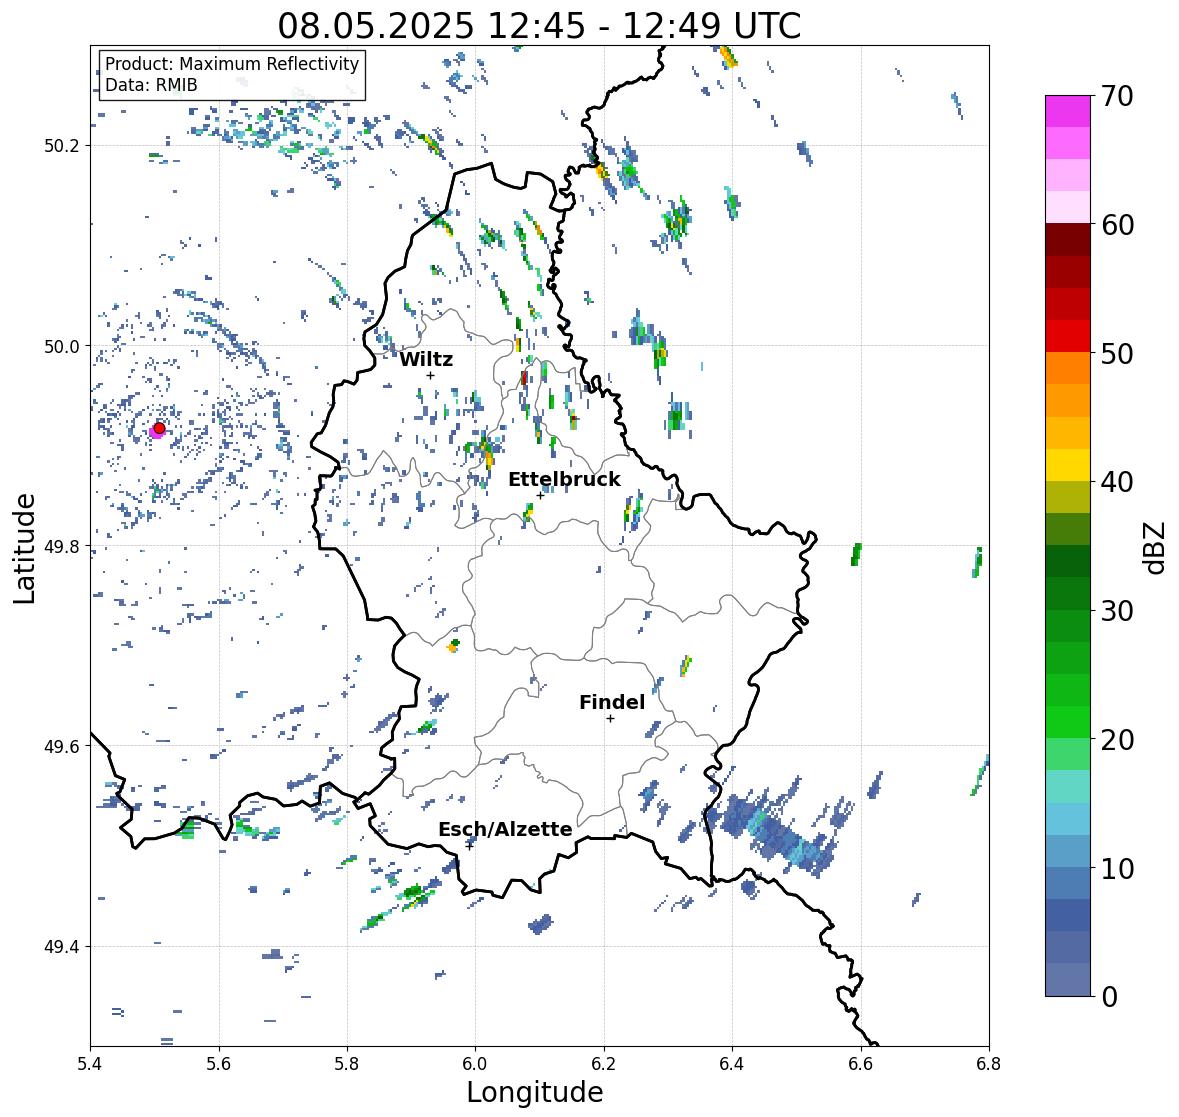
Task: Click the 6.2 longitude tick label
Action: pyautogui.click(x=604, y=1063)
